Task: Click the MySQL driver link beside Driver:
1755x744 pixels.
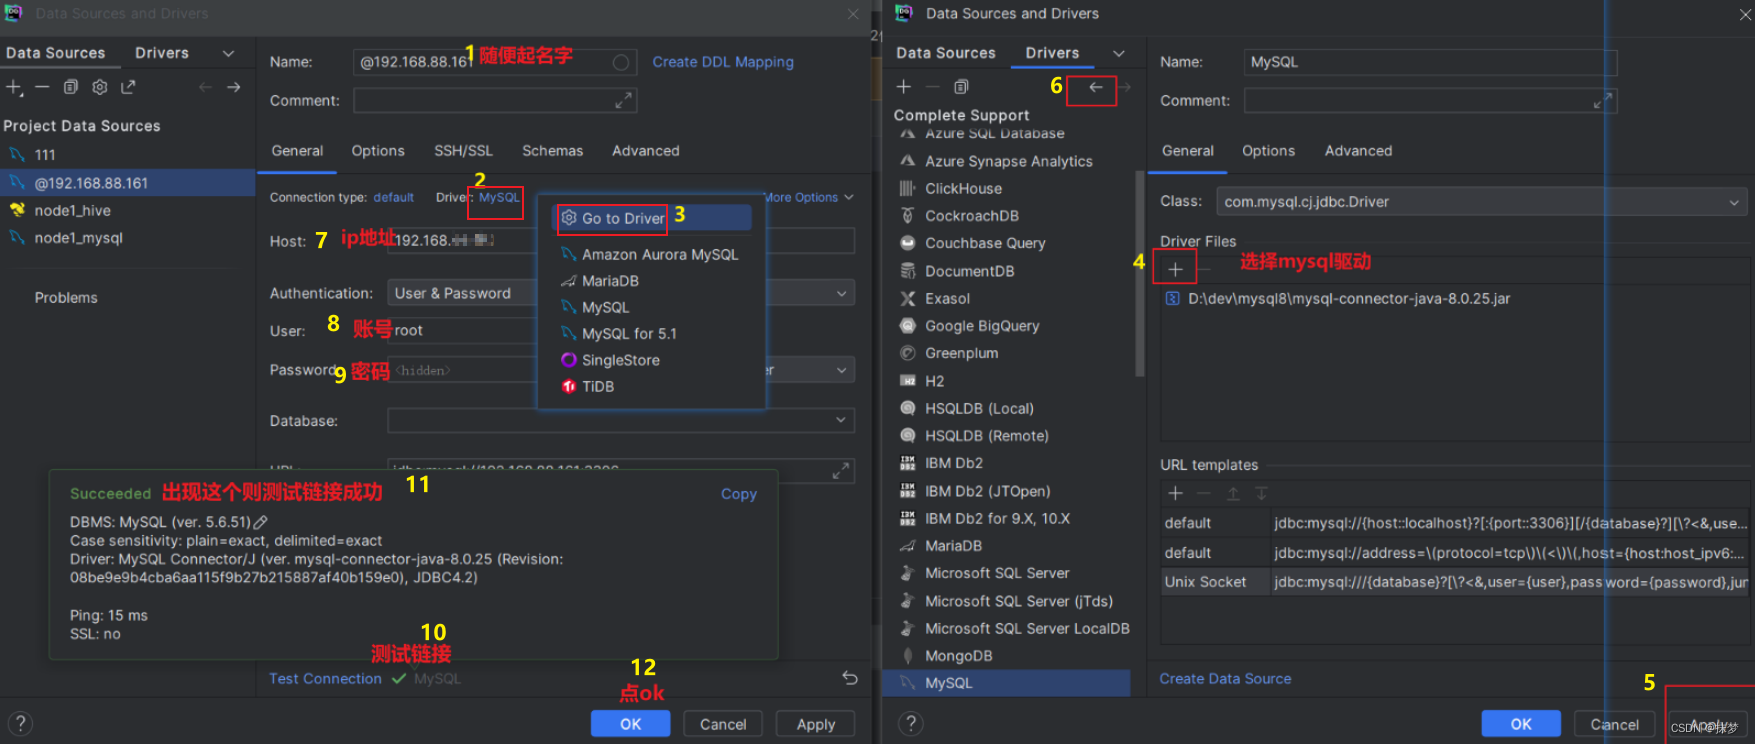Action: 499,197
